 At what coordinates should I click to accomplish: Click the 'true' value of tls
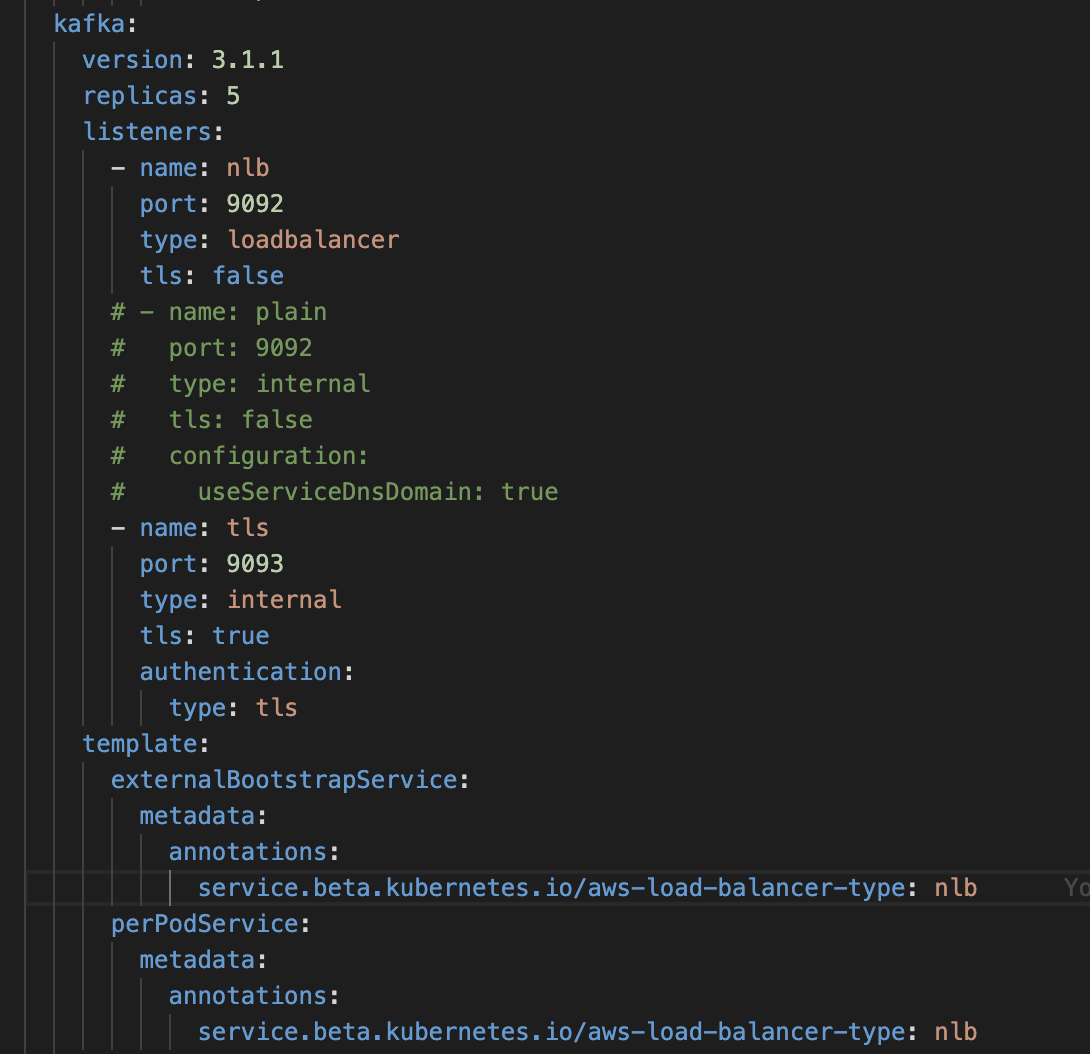point(241,636)
